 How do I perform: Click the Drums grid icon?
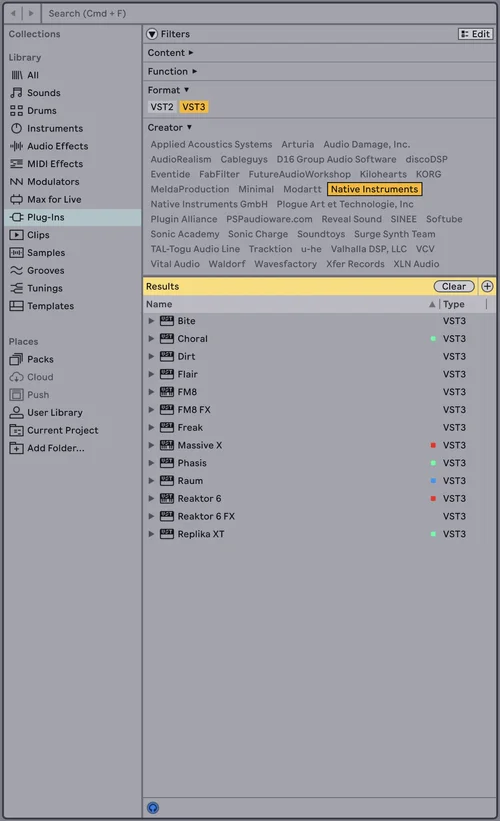pos(17,111)
